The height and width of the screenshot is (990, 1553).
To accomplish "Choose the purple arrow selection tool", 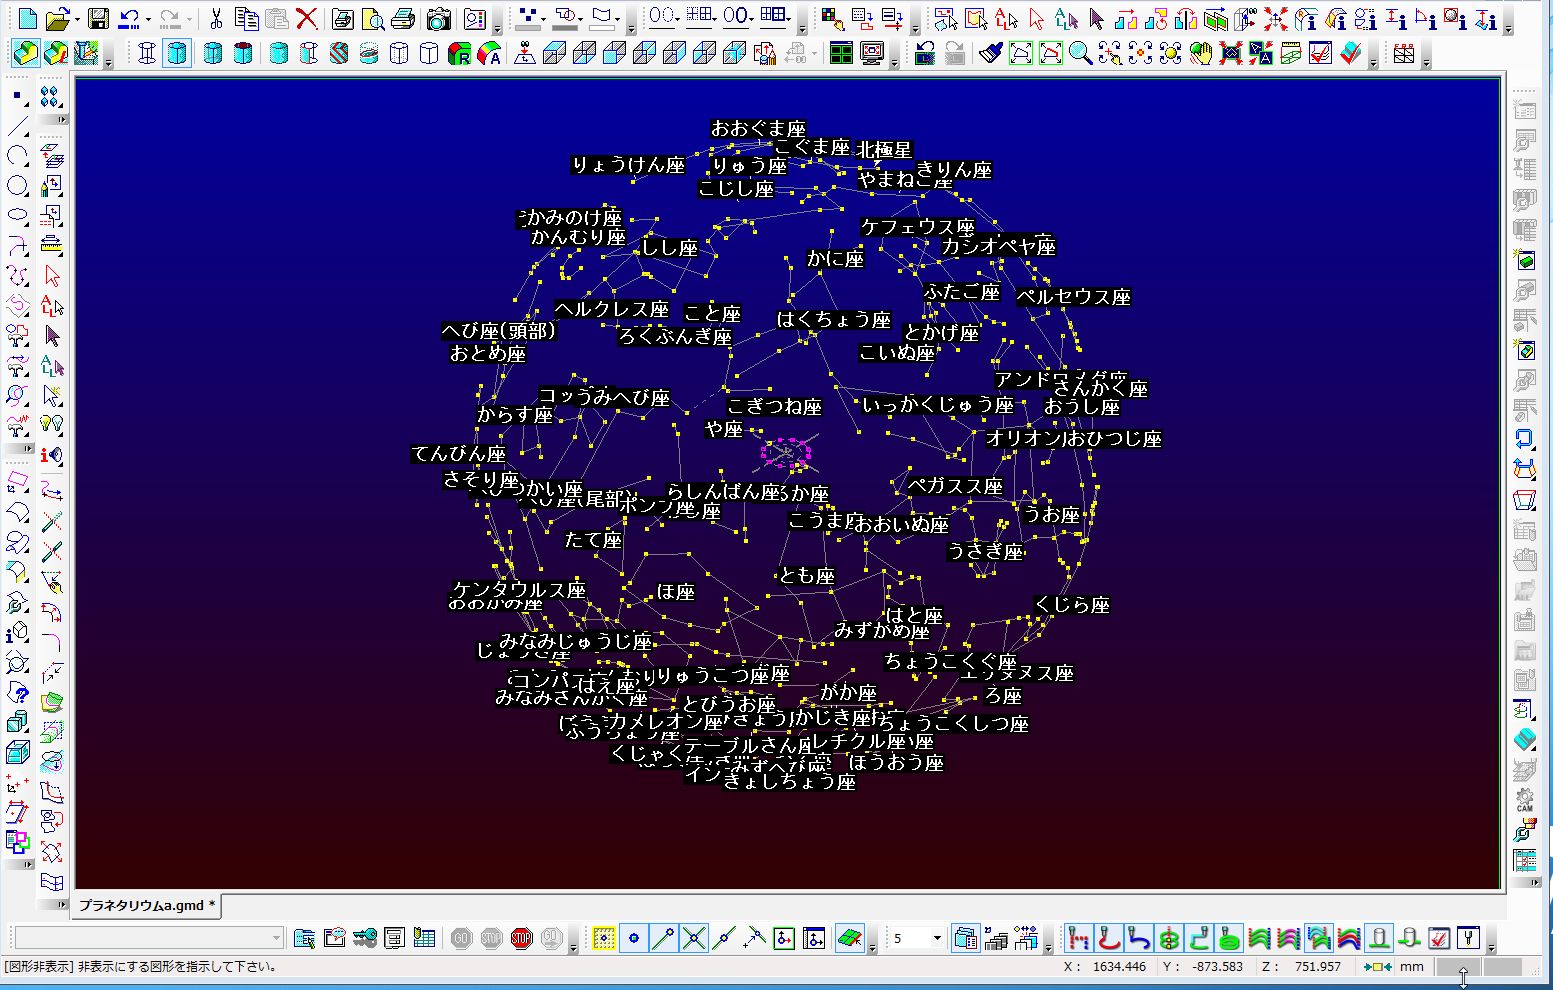I will pos(1097,19).
